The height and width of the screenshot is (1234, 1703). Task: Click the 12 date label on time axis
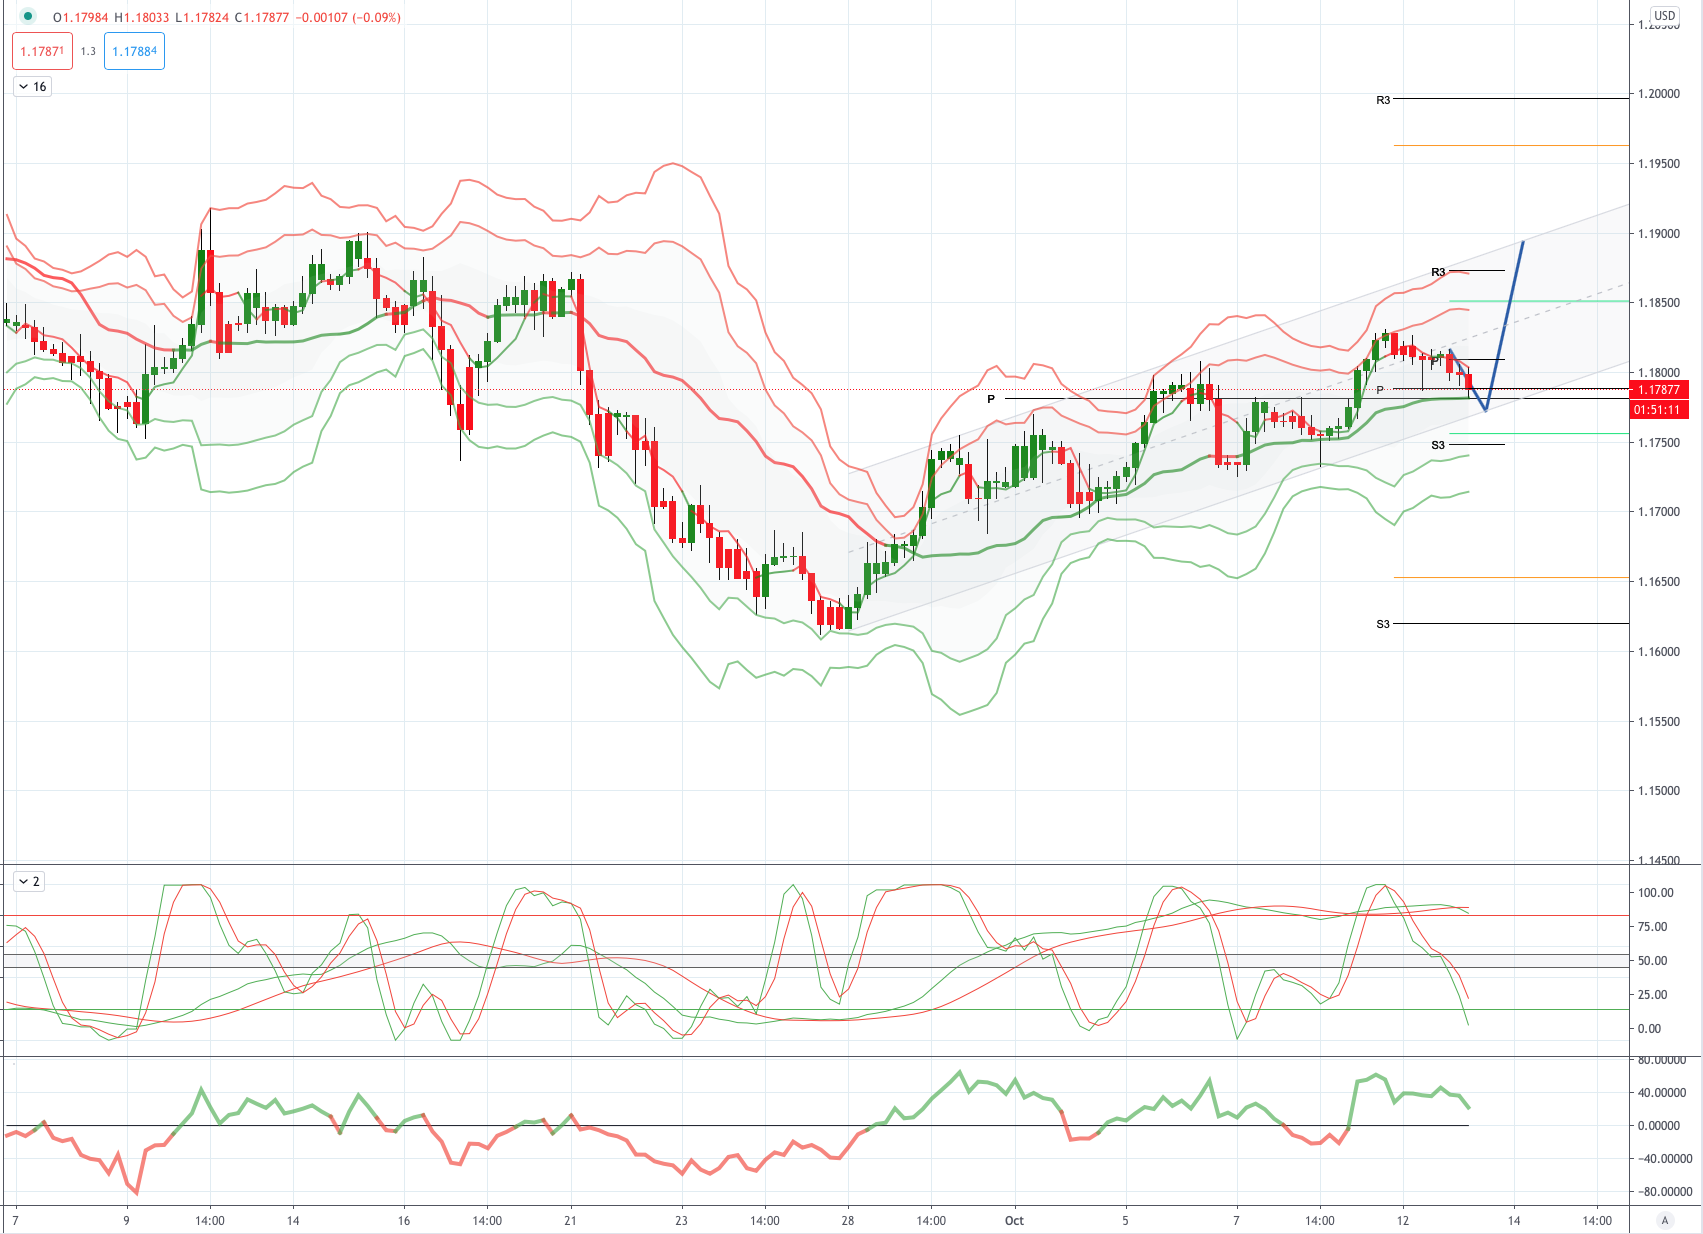pos(1403,1220)
